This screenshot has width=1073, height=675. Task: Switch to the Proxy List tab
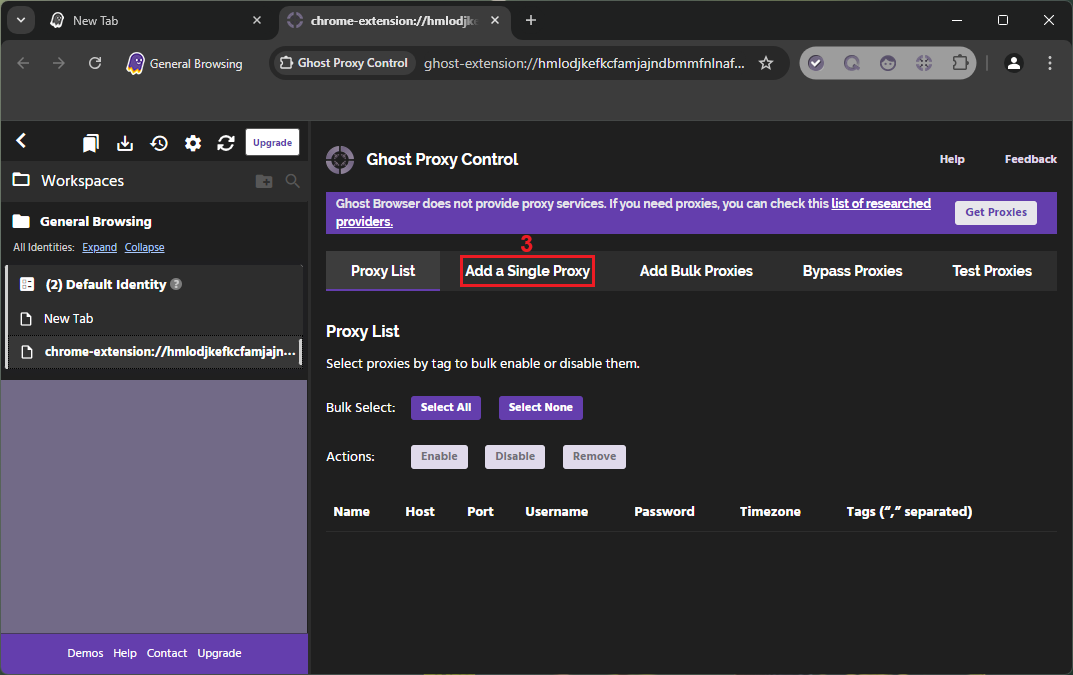tap(383, 271)
